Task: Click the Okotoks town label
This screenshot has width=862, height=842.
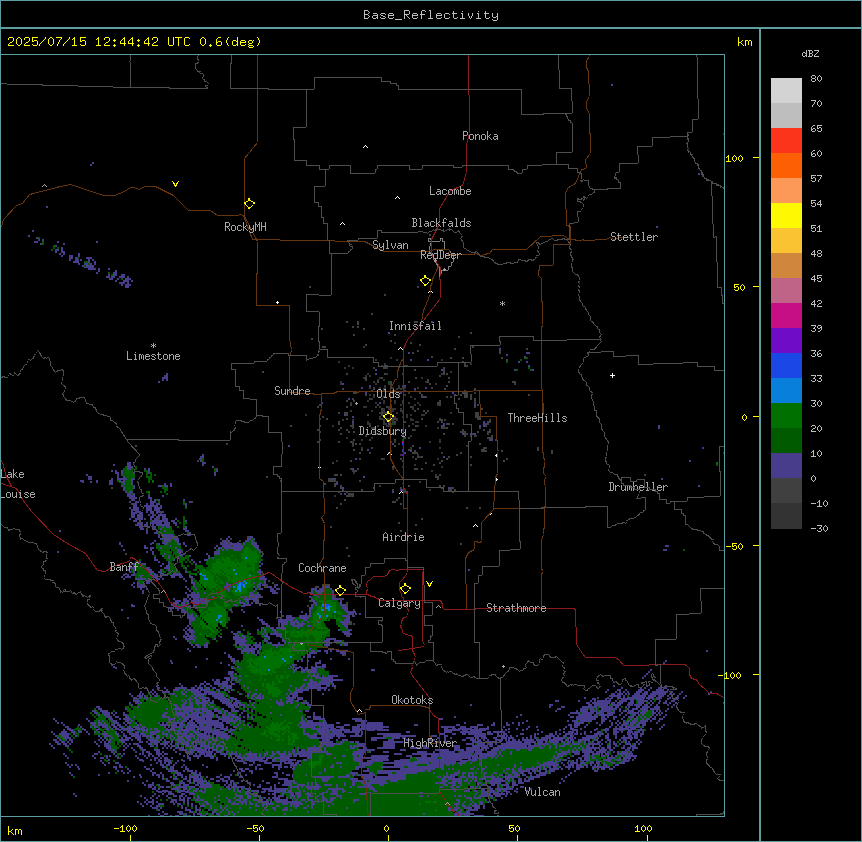Action: 412,700
